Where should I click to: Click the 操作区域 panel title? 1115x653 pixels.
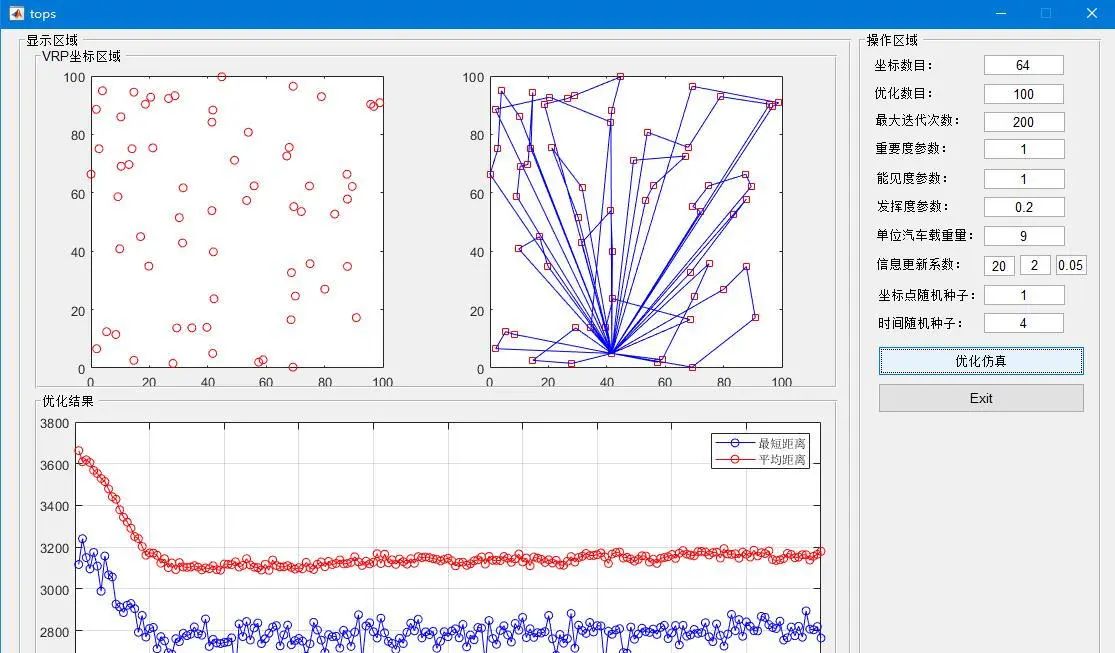click(x=892, y=41)
